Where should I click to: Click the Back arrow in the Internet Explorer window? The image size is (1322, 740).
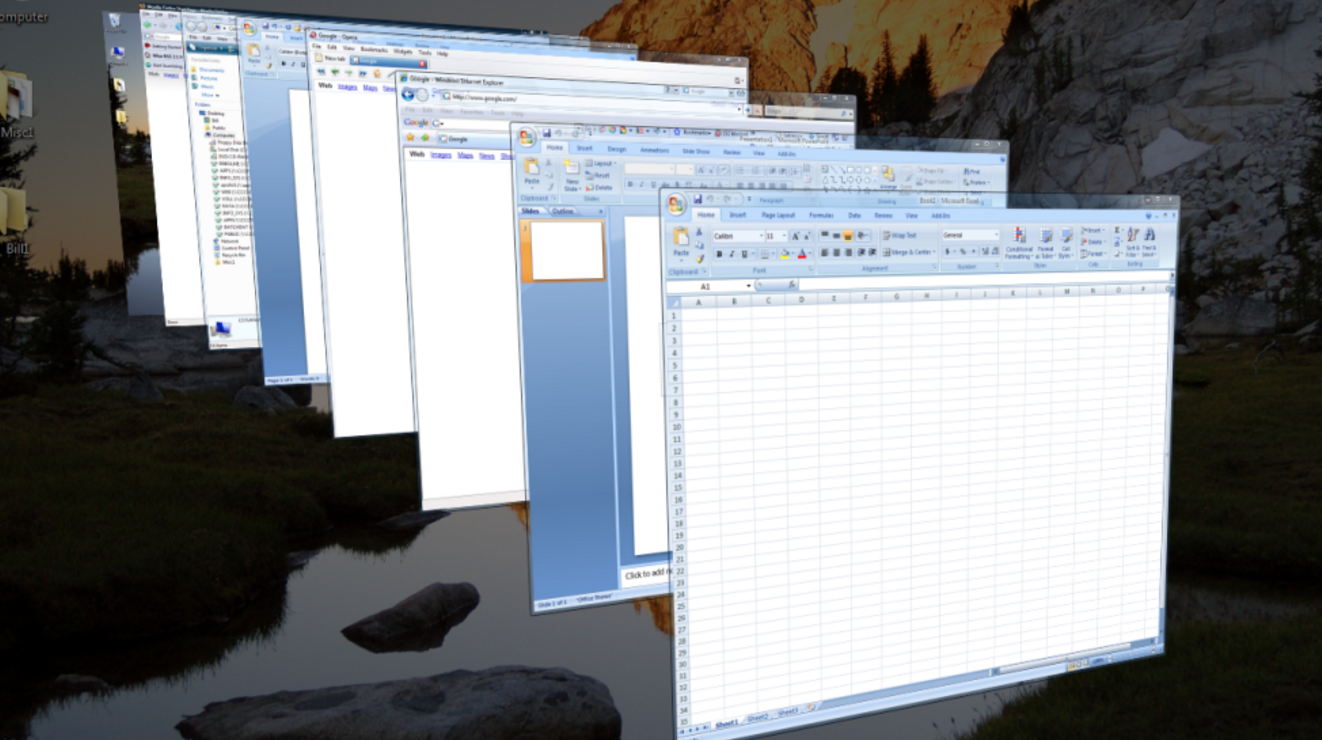(x=407, y=94)
